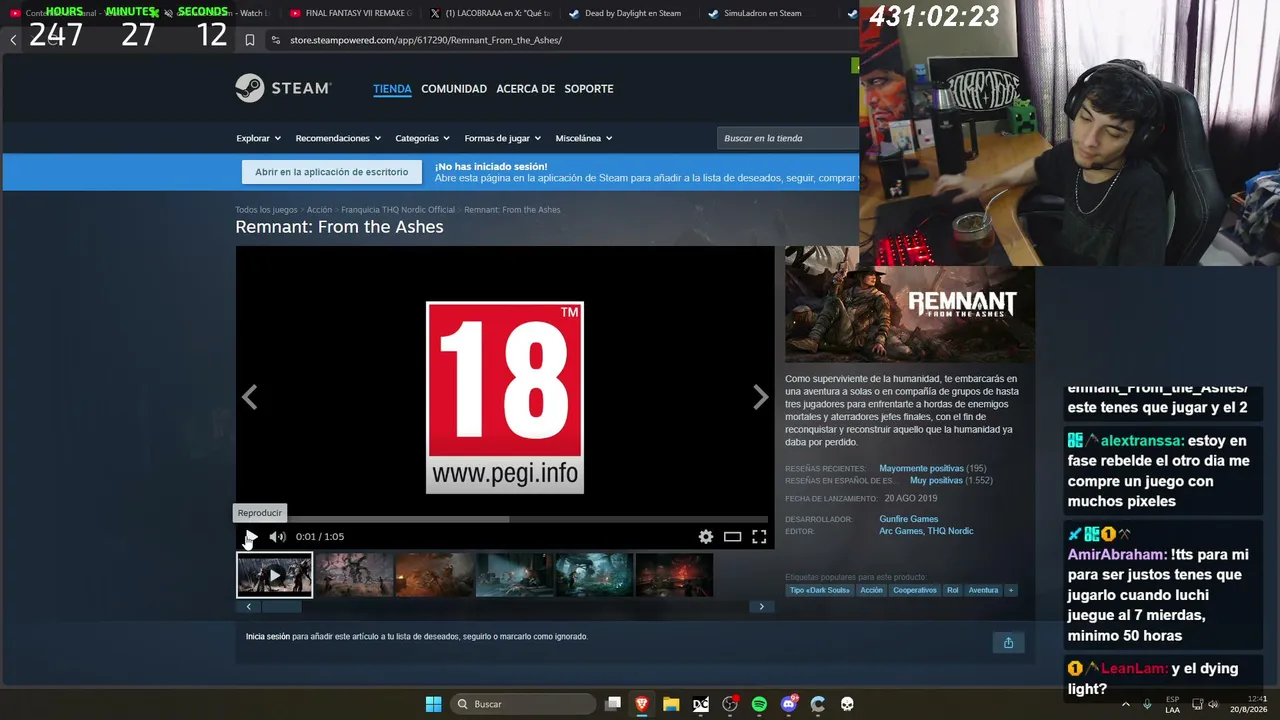Bookmark this page in the browser
This screenshot has width=1280, height=720.
[x=249, y=40]
